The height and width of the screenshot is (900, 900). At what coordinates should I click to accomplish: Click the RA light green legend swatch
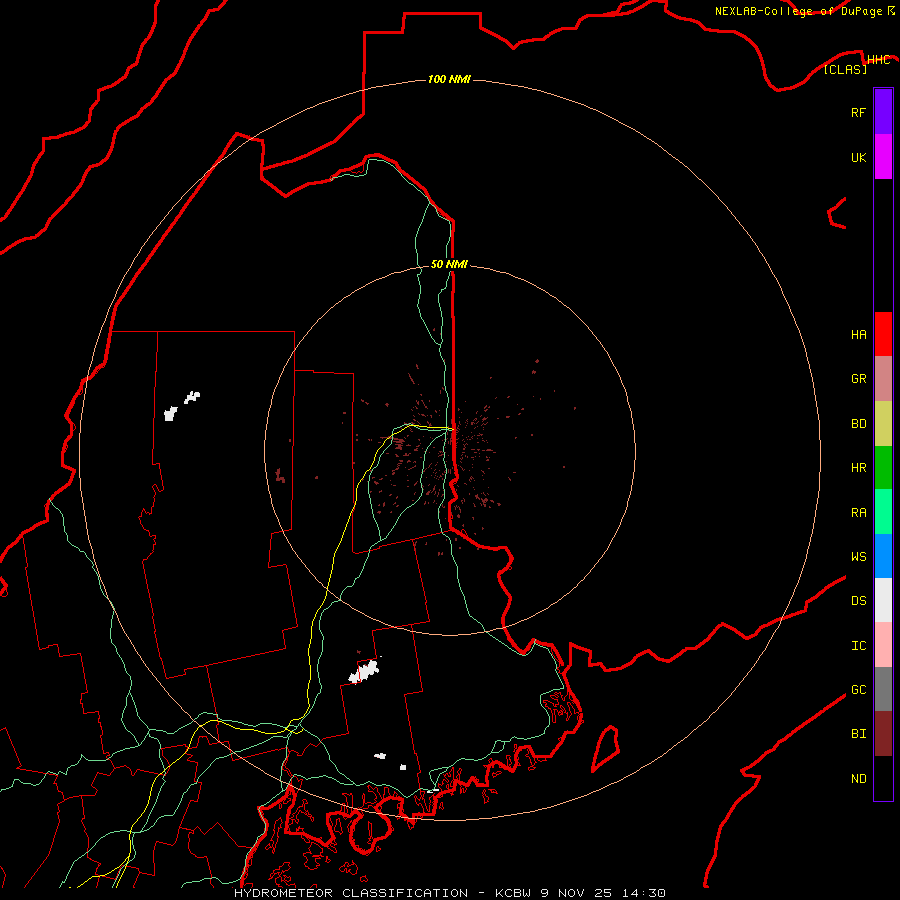pos(883,512)
